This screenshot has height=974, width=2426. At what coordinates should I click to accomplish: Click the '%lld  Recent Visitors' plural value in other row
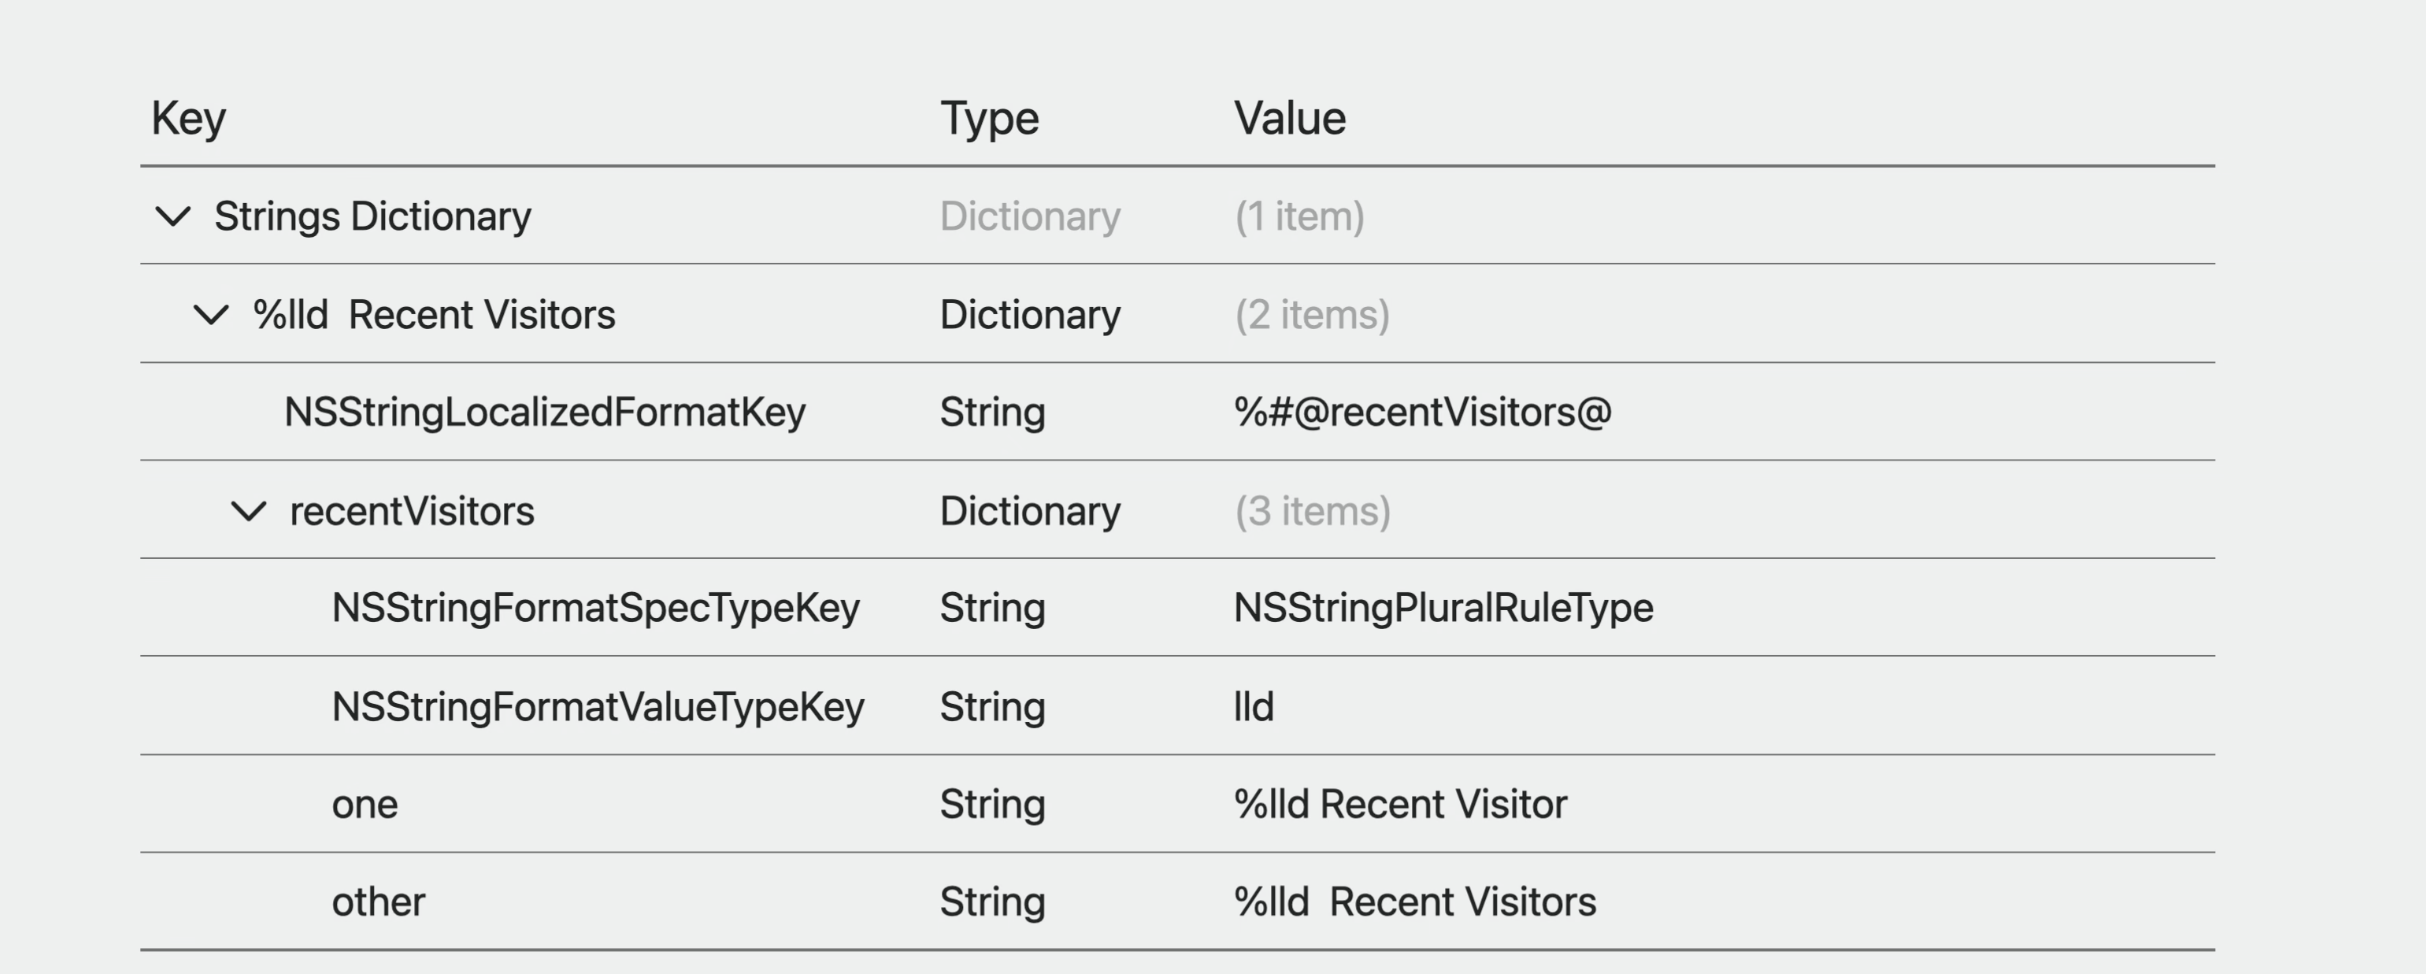1415,902
